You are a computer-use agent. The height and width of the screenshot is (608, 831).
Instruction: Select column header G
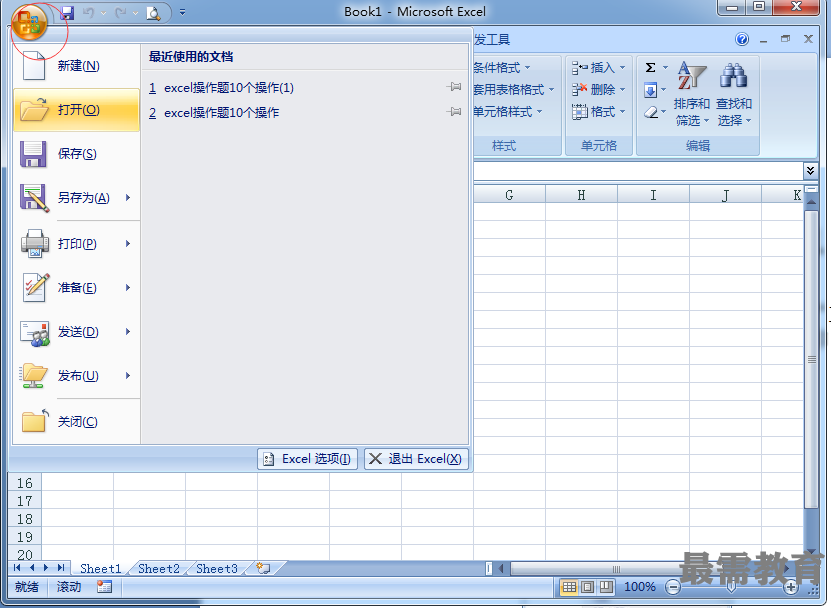[509, 195]
